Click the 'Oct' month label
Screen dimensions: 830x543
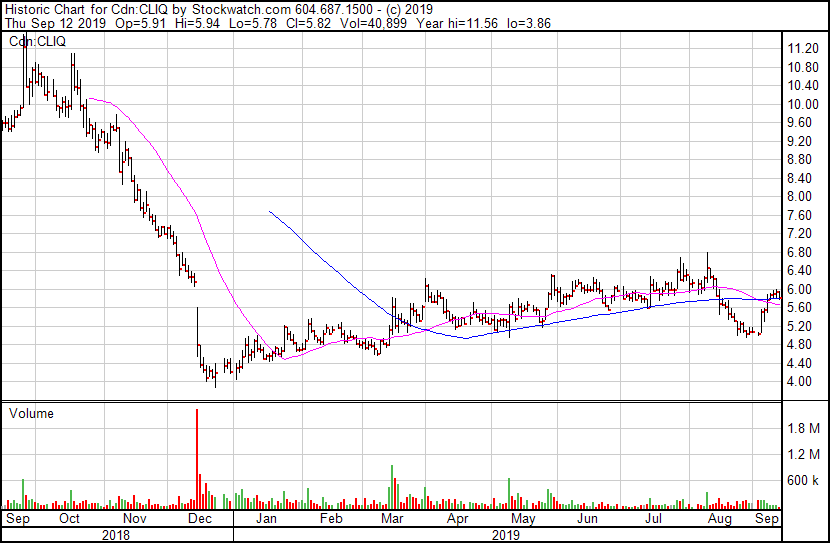tap(69, 519)
